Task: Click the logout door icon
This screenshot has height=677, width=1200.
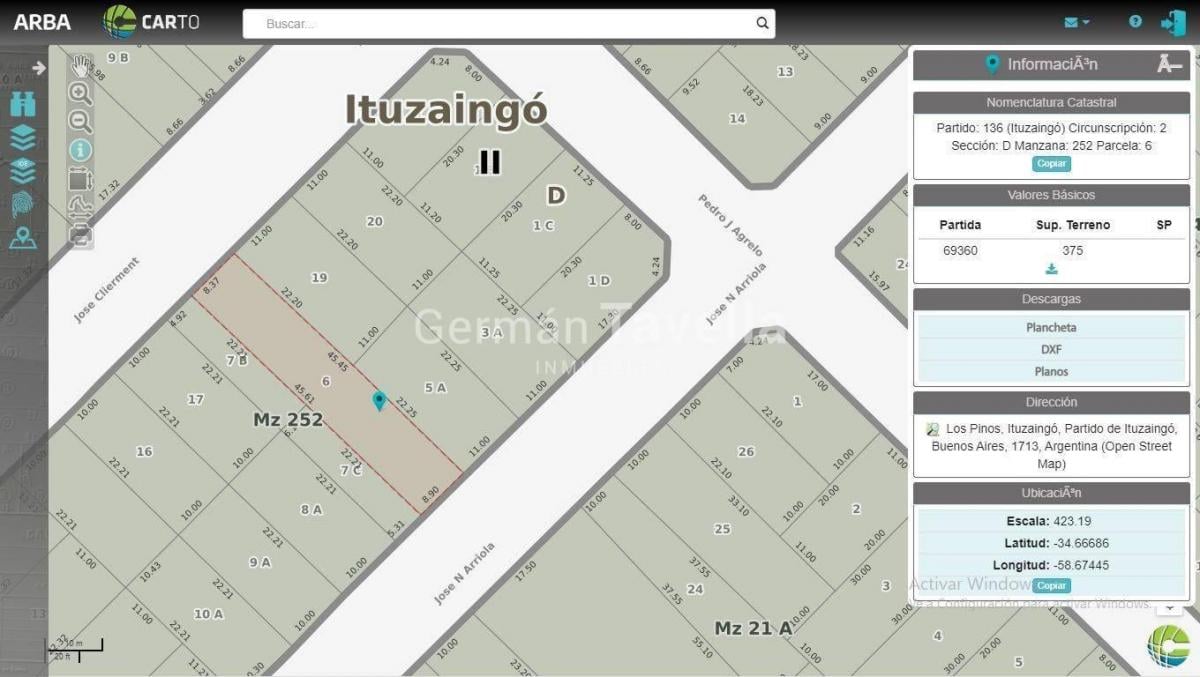Action: [x=1173, y=22]
